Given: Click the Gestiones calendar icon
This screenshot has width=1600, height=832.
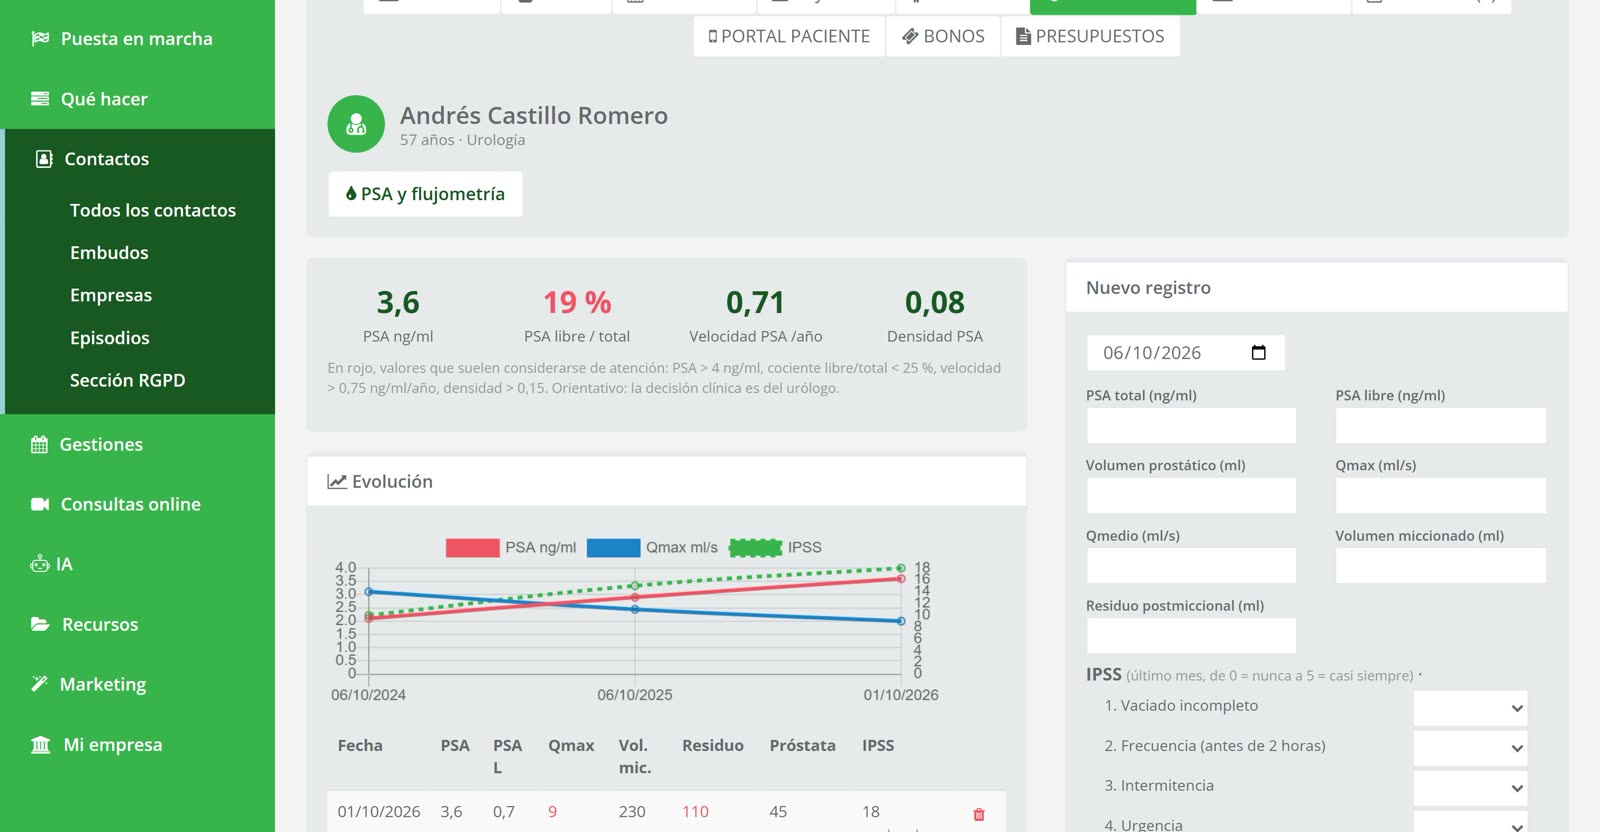Looking at the screenshot, I should (x=39, y=445).
